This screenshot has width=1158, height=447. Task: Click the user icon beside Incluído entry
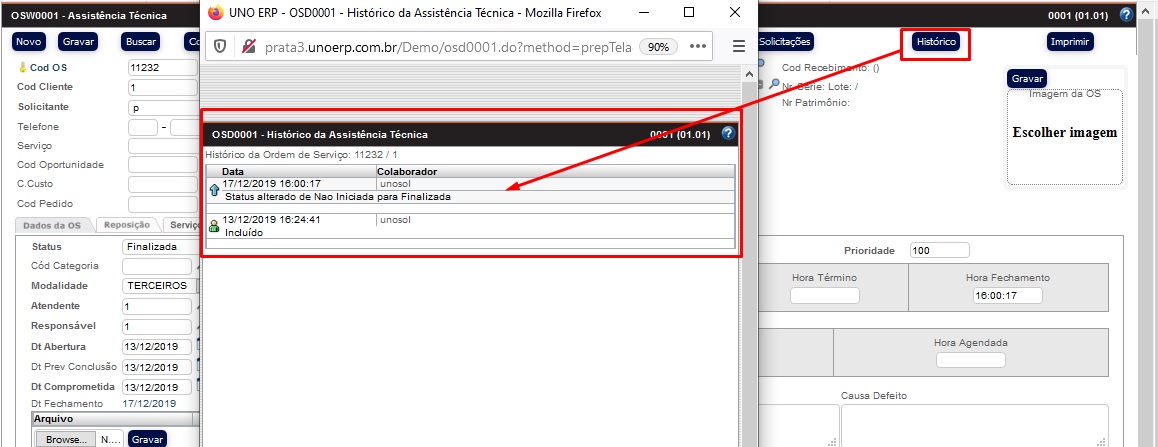(x=214, y=226)
